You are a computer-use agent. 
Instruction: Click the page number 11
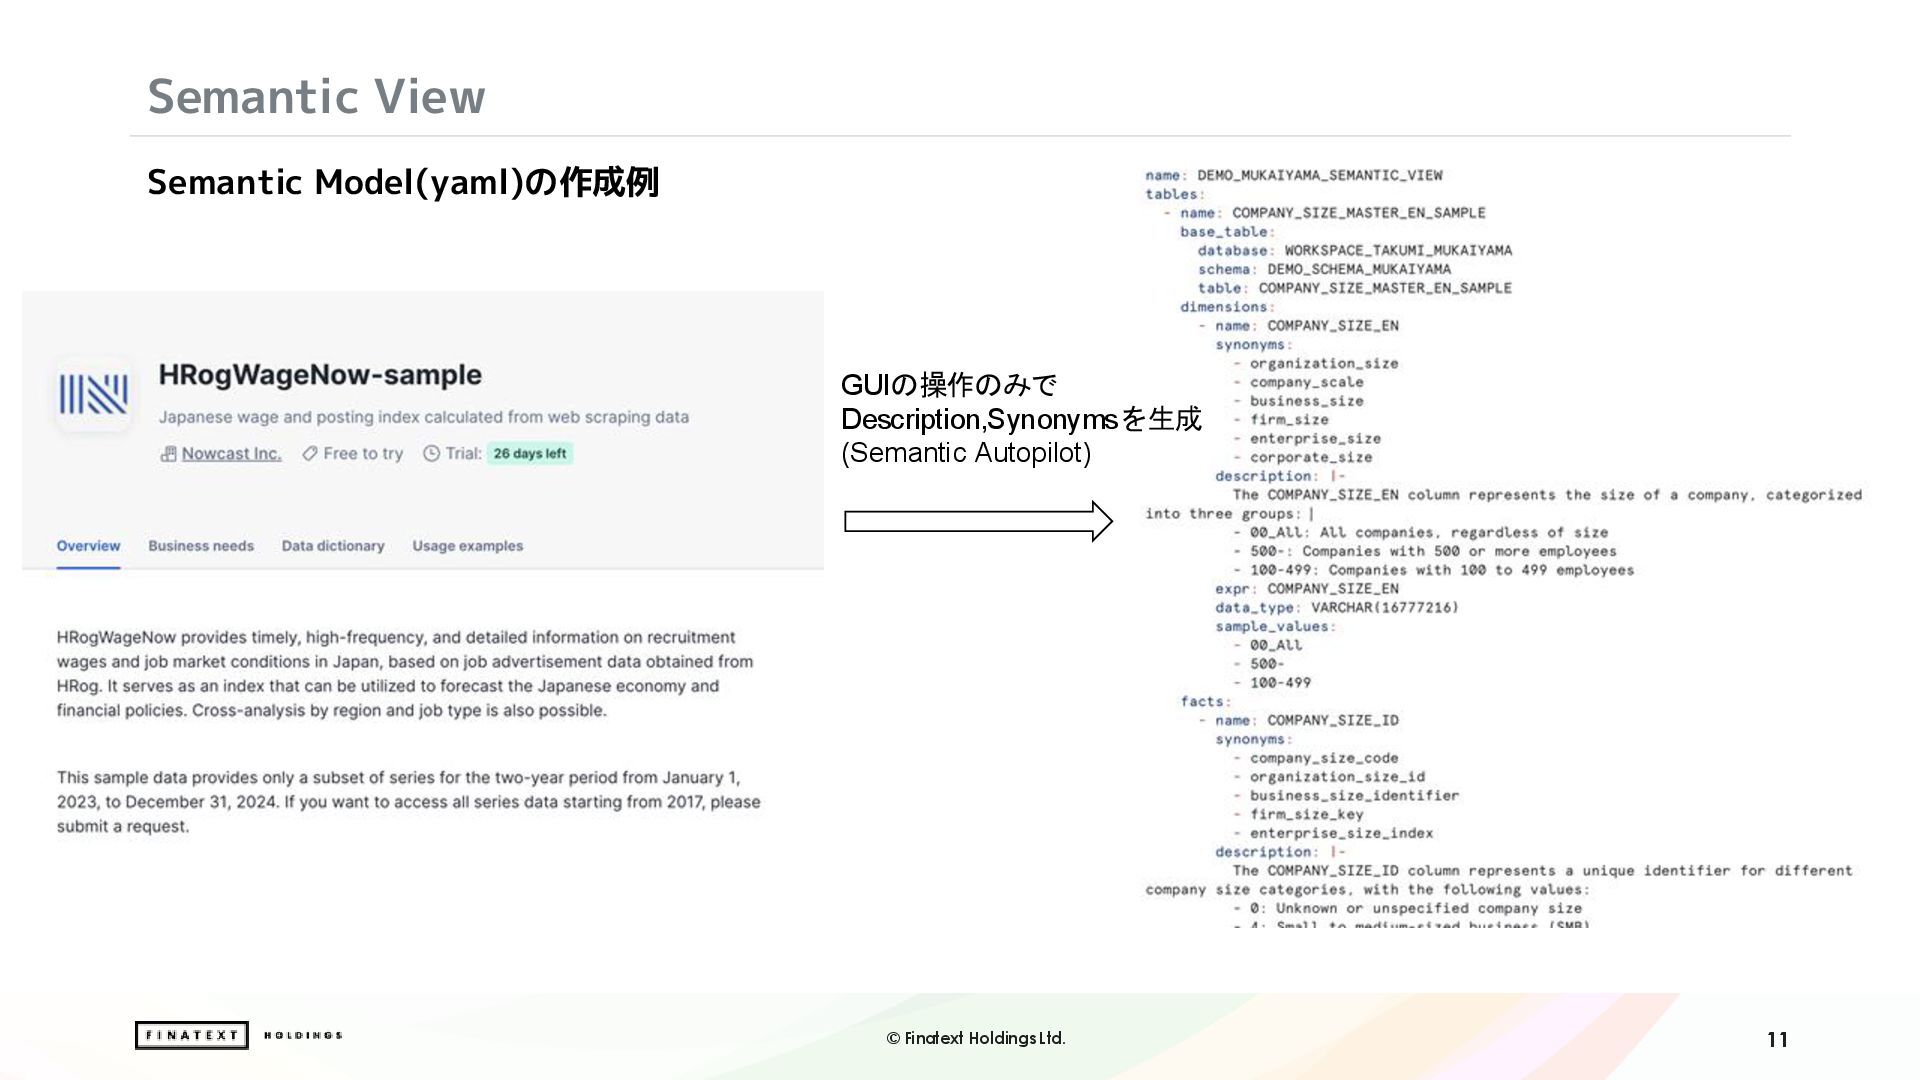[x=1777, y=1039]
